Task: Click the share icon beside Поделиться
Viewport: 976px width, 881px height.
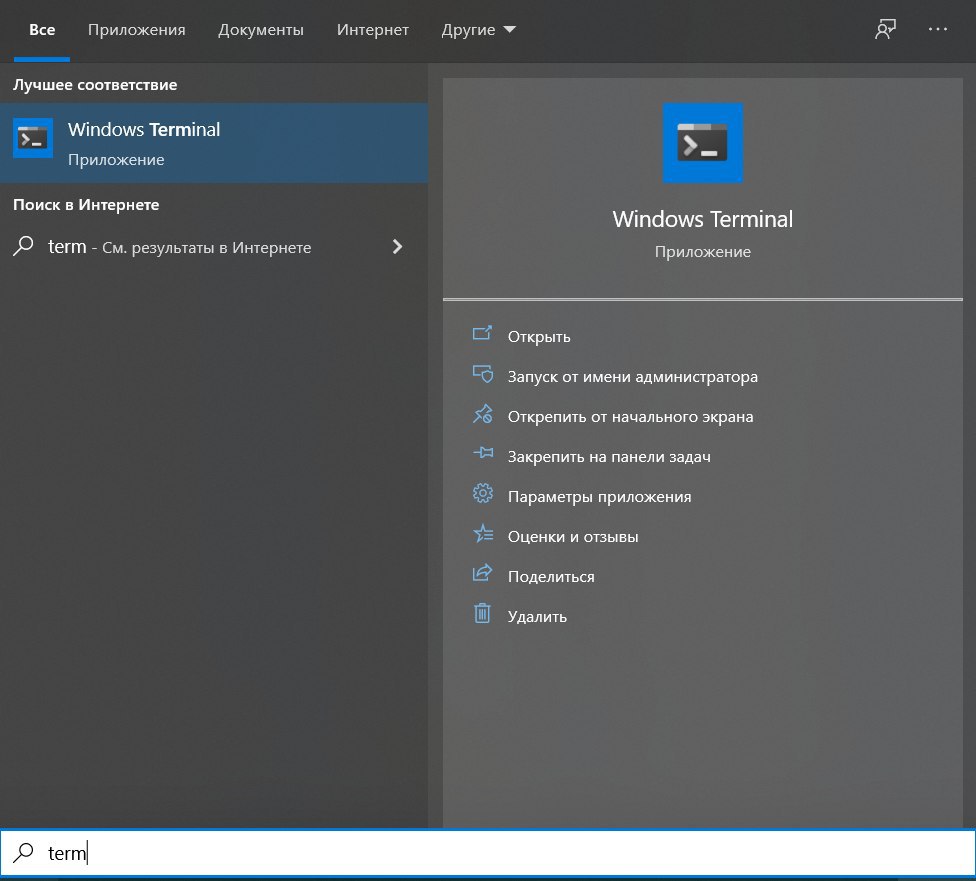Action: [x=482, y=573]
